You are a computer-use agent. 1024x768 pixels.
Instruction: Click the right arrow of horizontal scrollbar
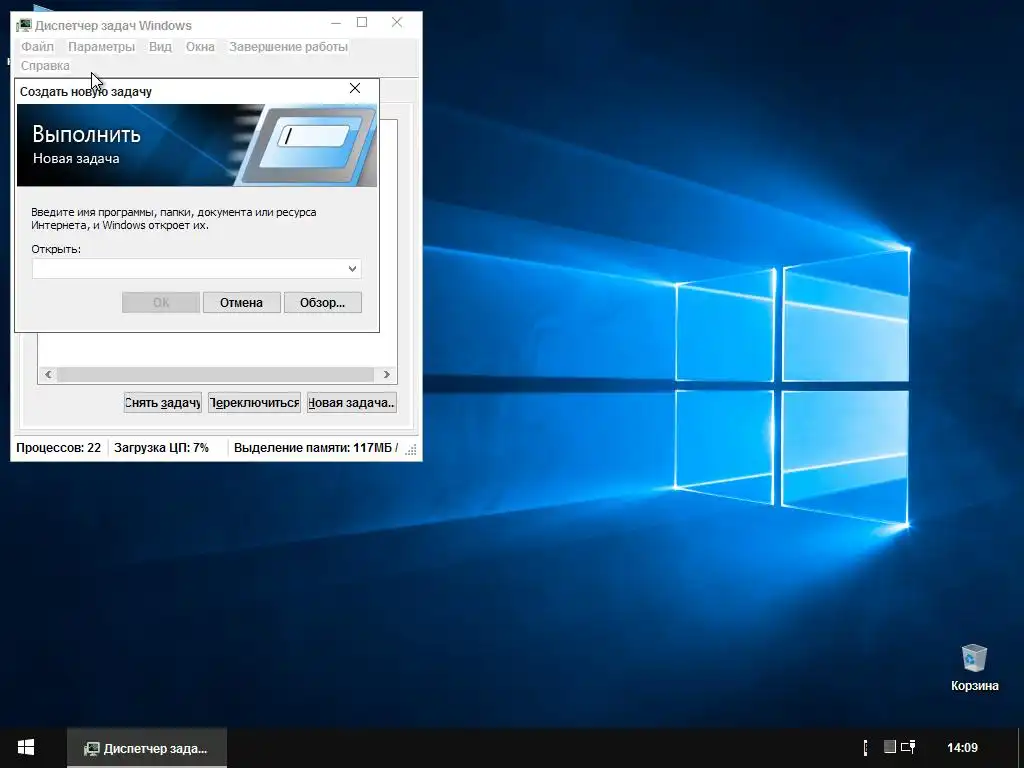[387, 374]
